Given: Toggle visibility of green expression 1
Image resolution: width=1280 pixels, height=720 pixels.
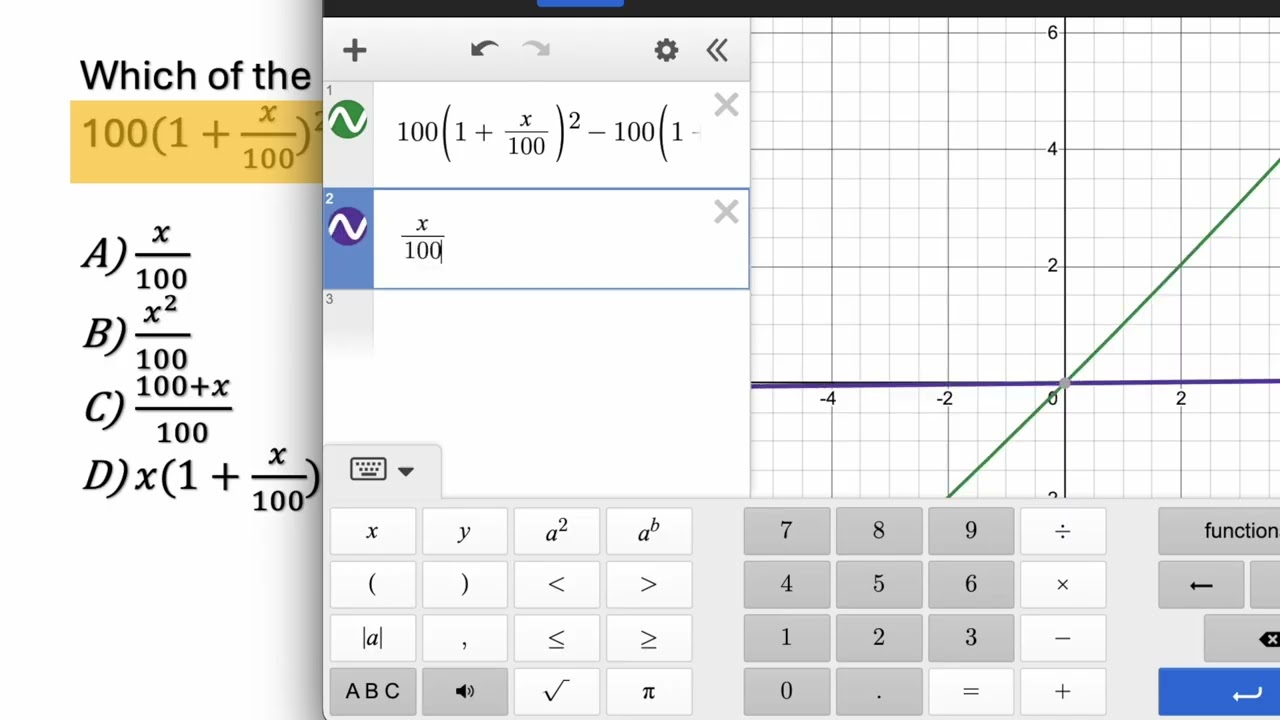Looking at the screenshot, I should [x=348, y=121].
